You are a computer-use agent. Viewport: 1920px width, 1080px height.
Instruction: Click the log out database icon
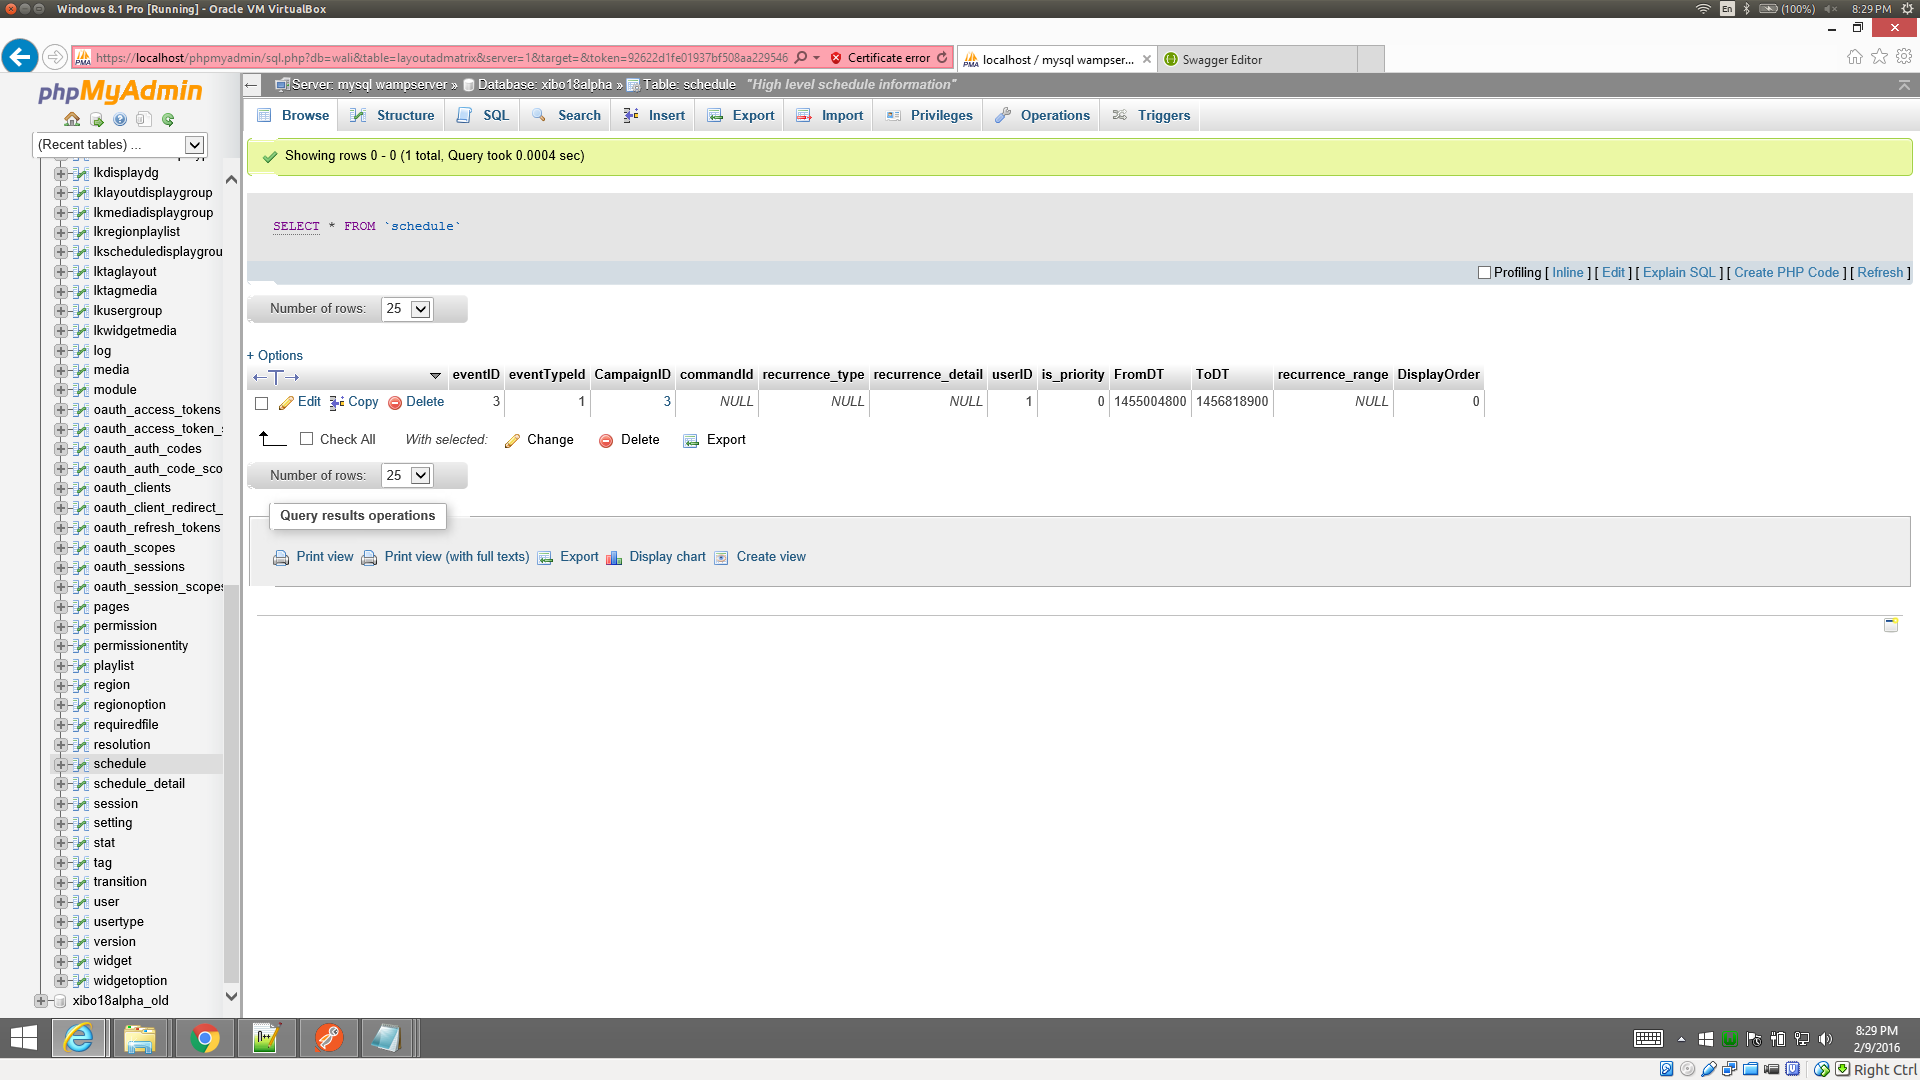(x=96, y=120)
